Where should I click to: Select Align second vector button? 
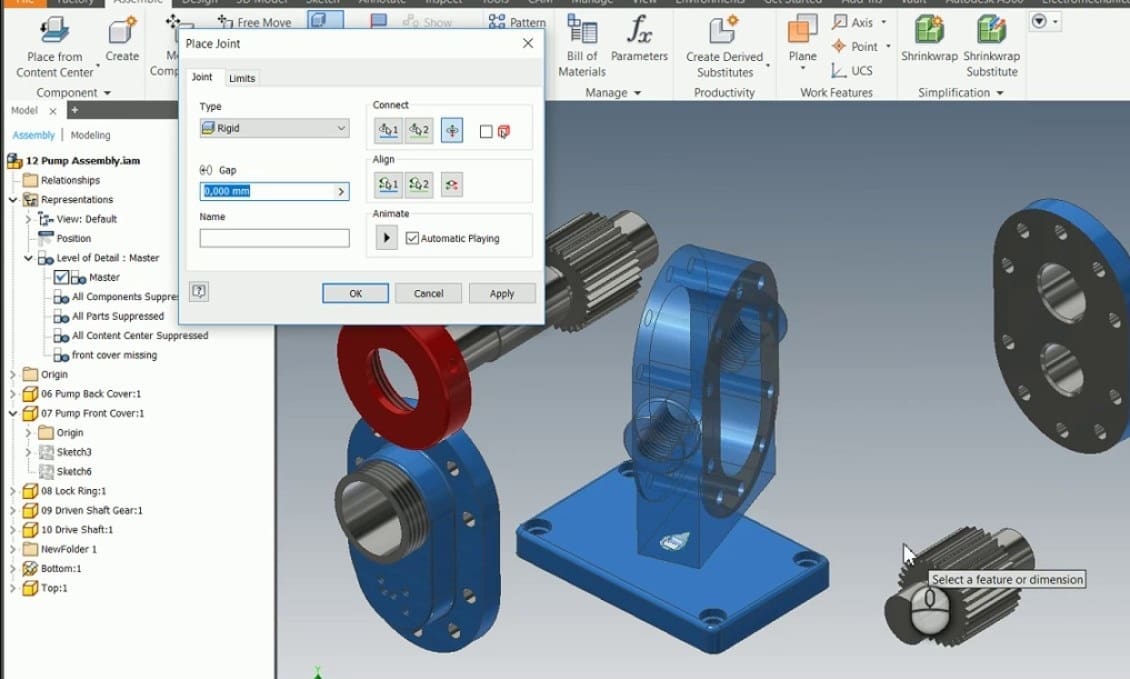pos(419,185)
